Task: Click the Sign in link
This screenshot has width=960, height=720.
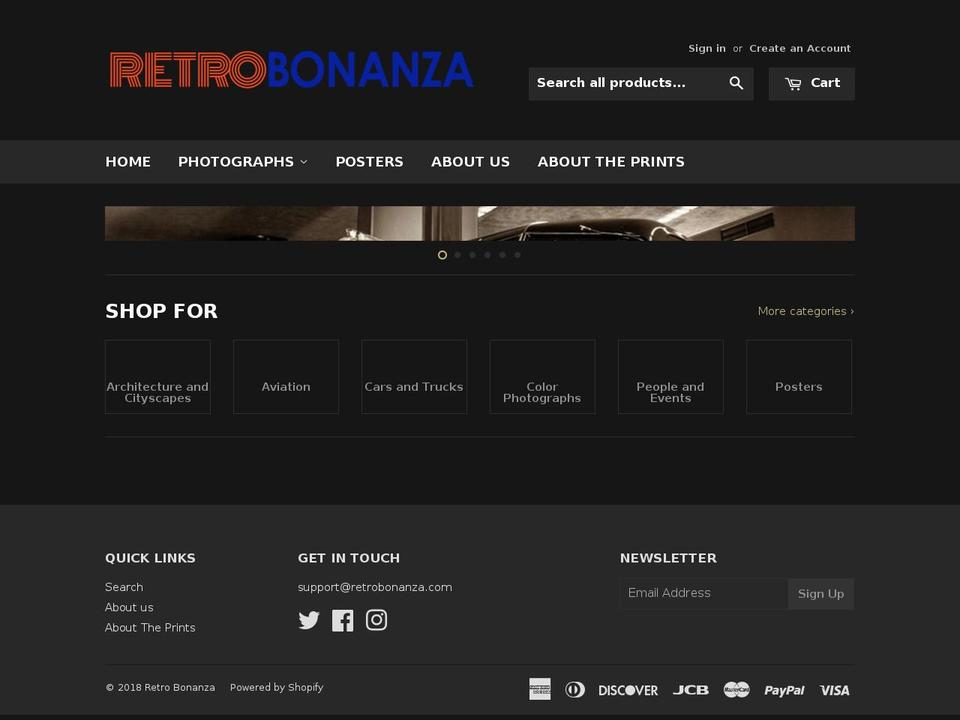Action: [x=707, y=48]
